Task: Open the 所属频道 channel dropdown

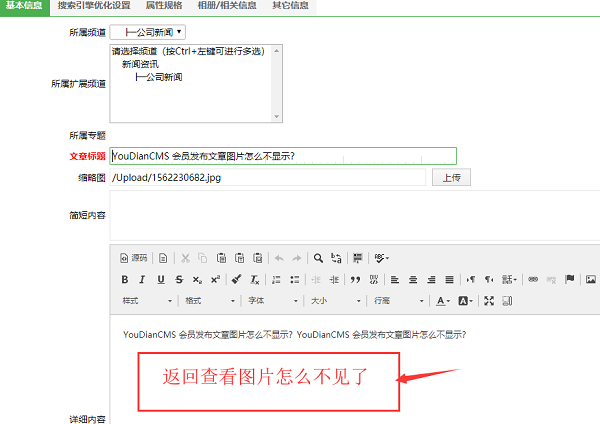Action: [155, 33]
